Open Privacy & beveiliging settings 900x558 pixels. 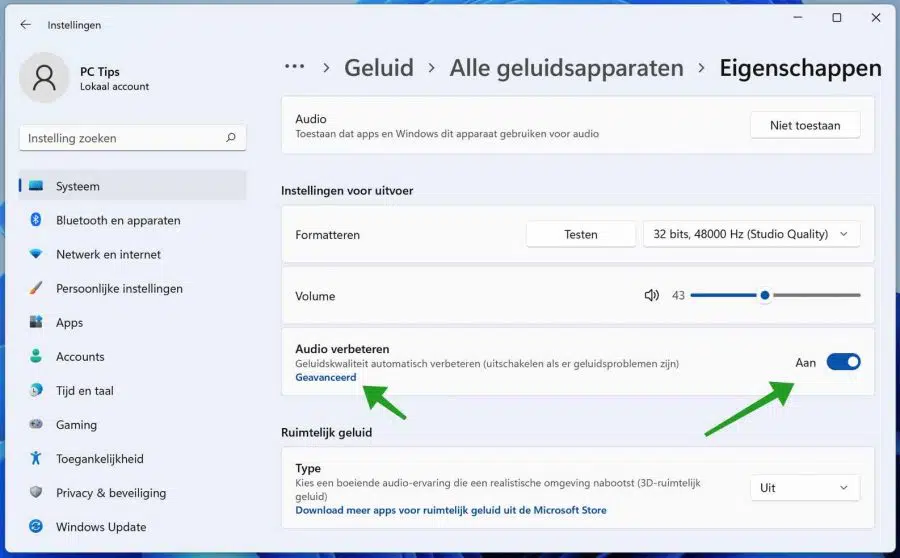[x=133, y=493]
